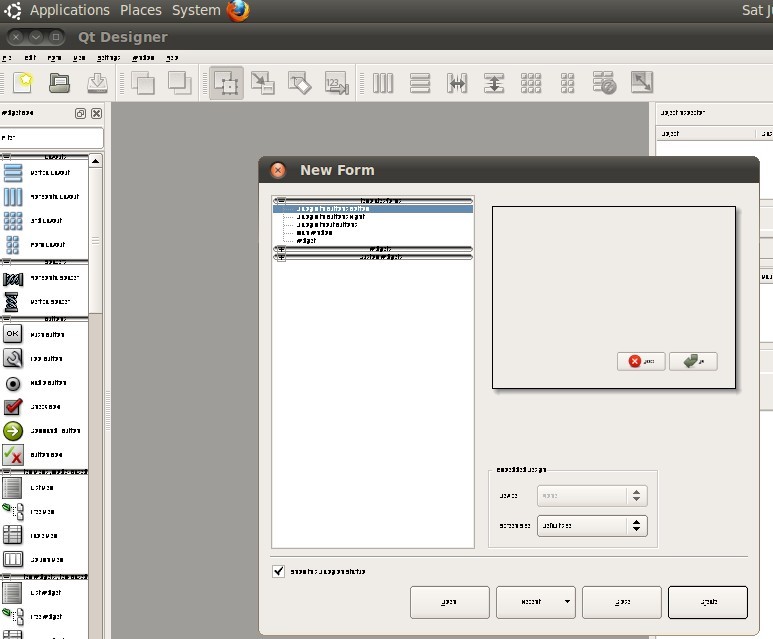Open the Recent button dropdown arrow
773x639 pixels.
[567, 602]
